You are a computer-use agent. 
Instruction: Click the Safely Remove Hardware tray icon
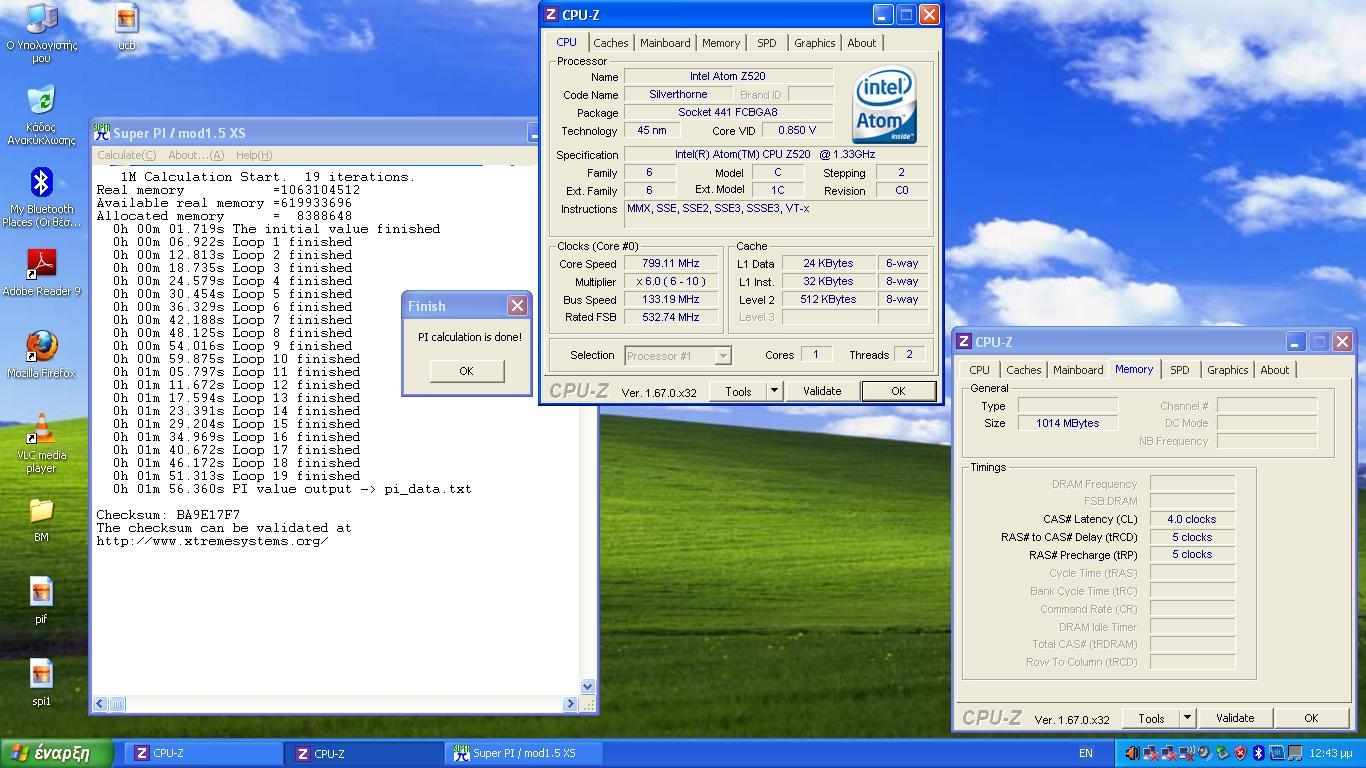click(1222, 753)
